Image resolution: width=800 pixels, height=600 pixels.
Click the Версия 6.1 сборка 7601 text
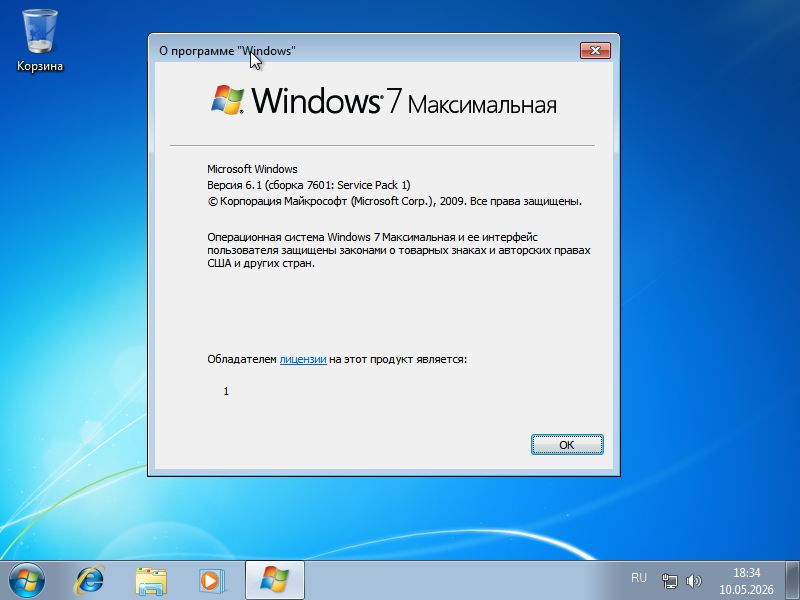pyautogui.click(x=309, y=185)
